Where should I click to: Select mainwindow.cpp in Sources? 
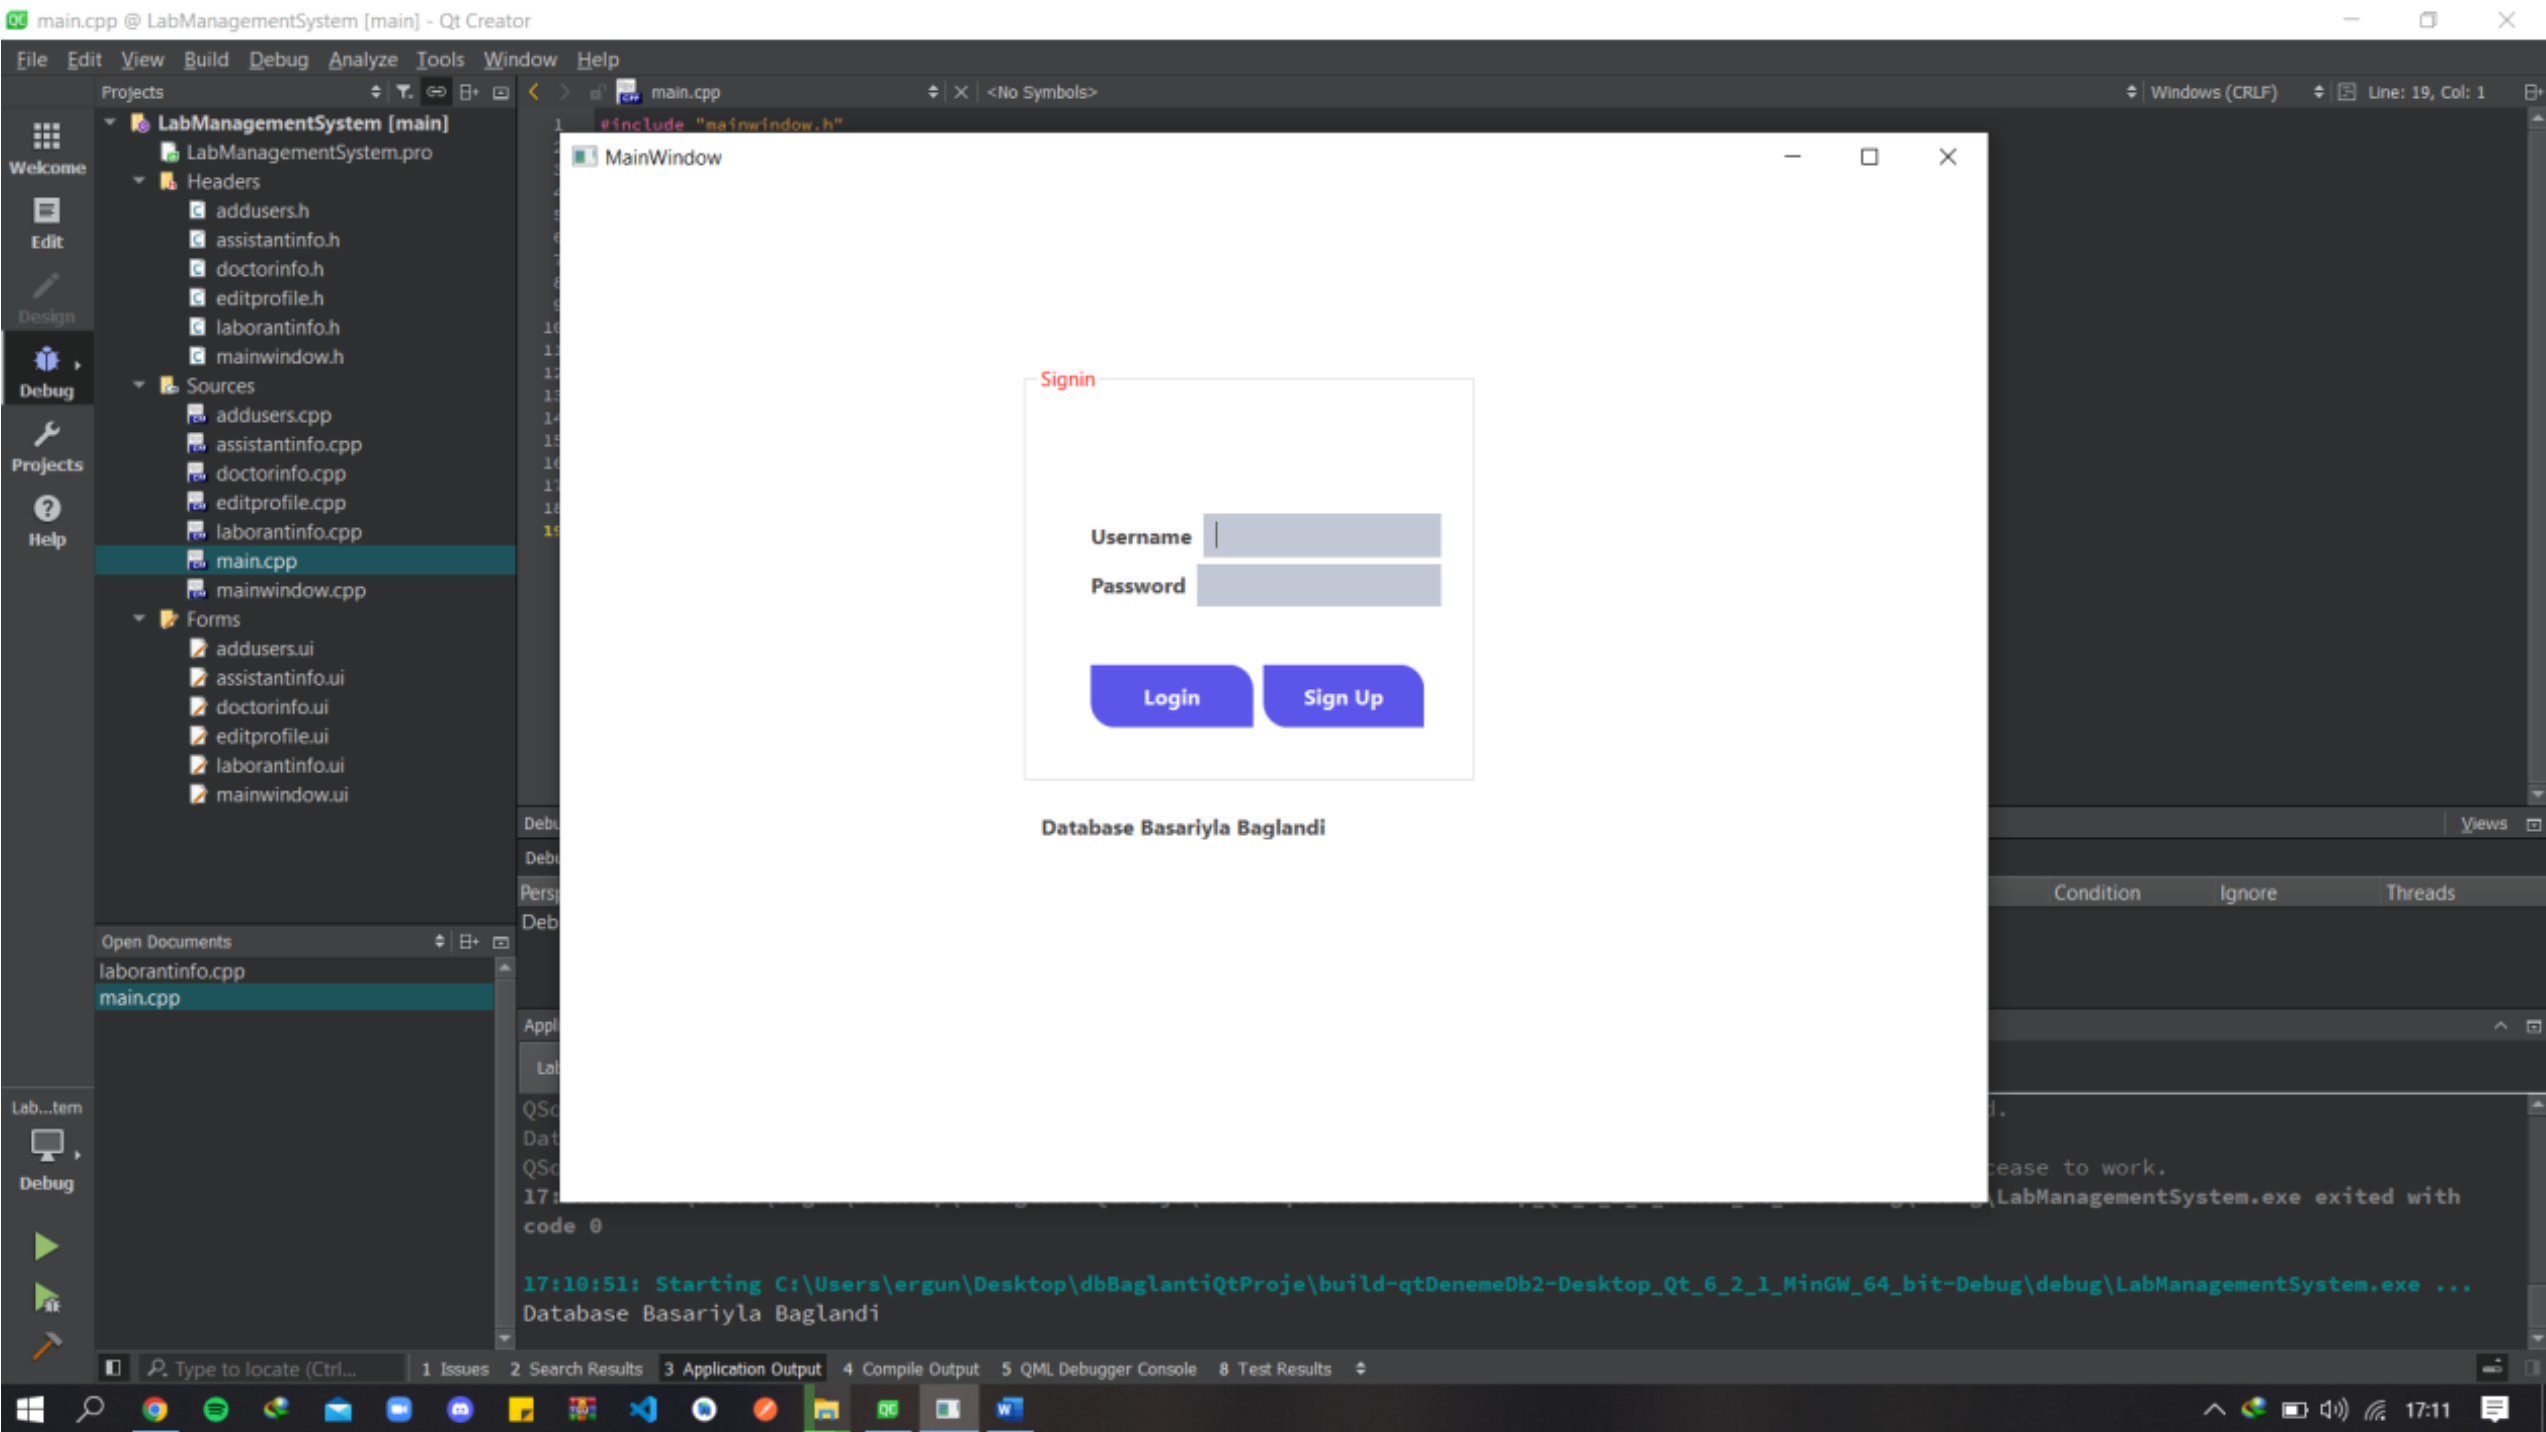point(290,590)
